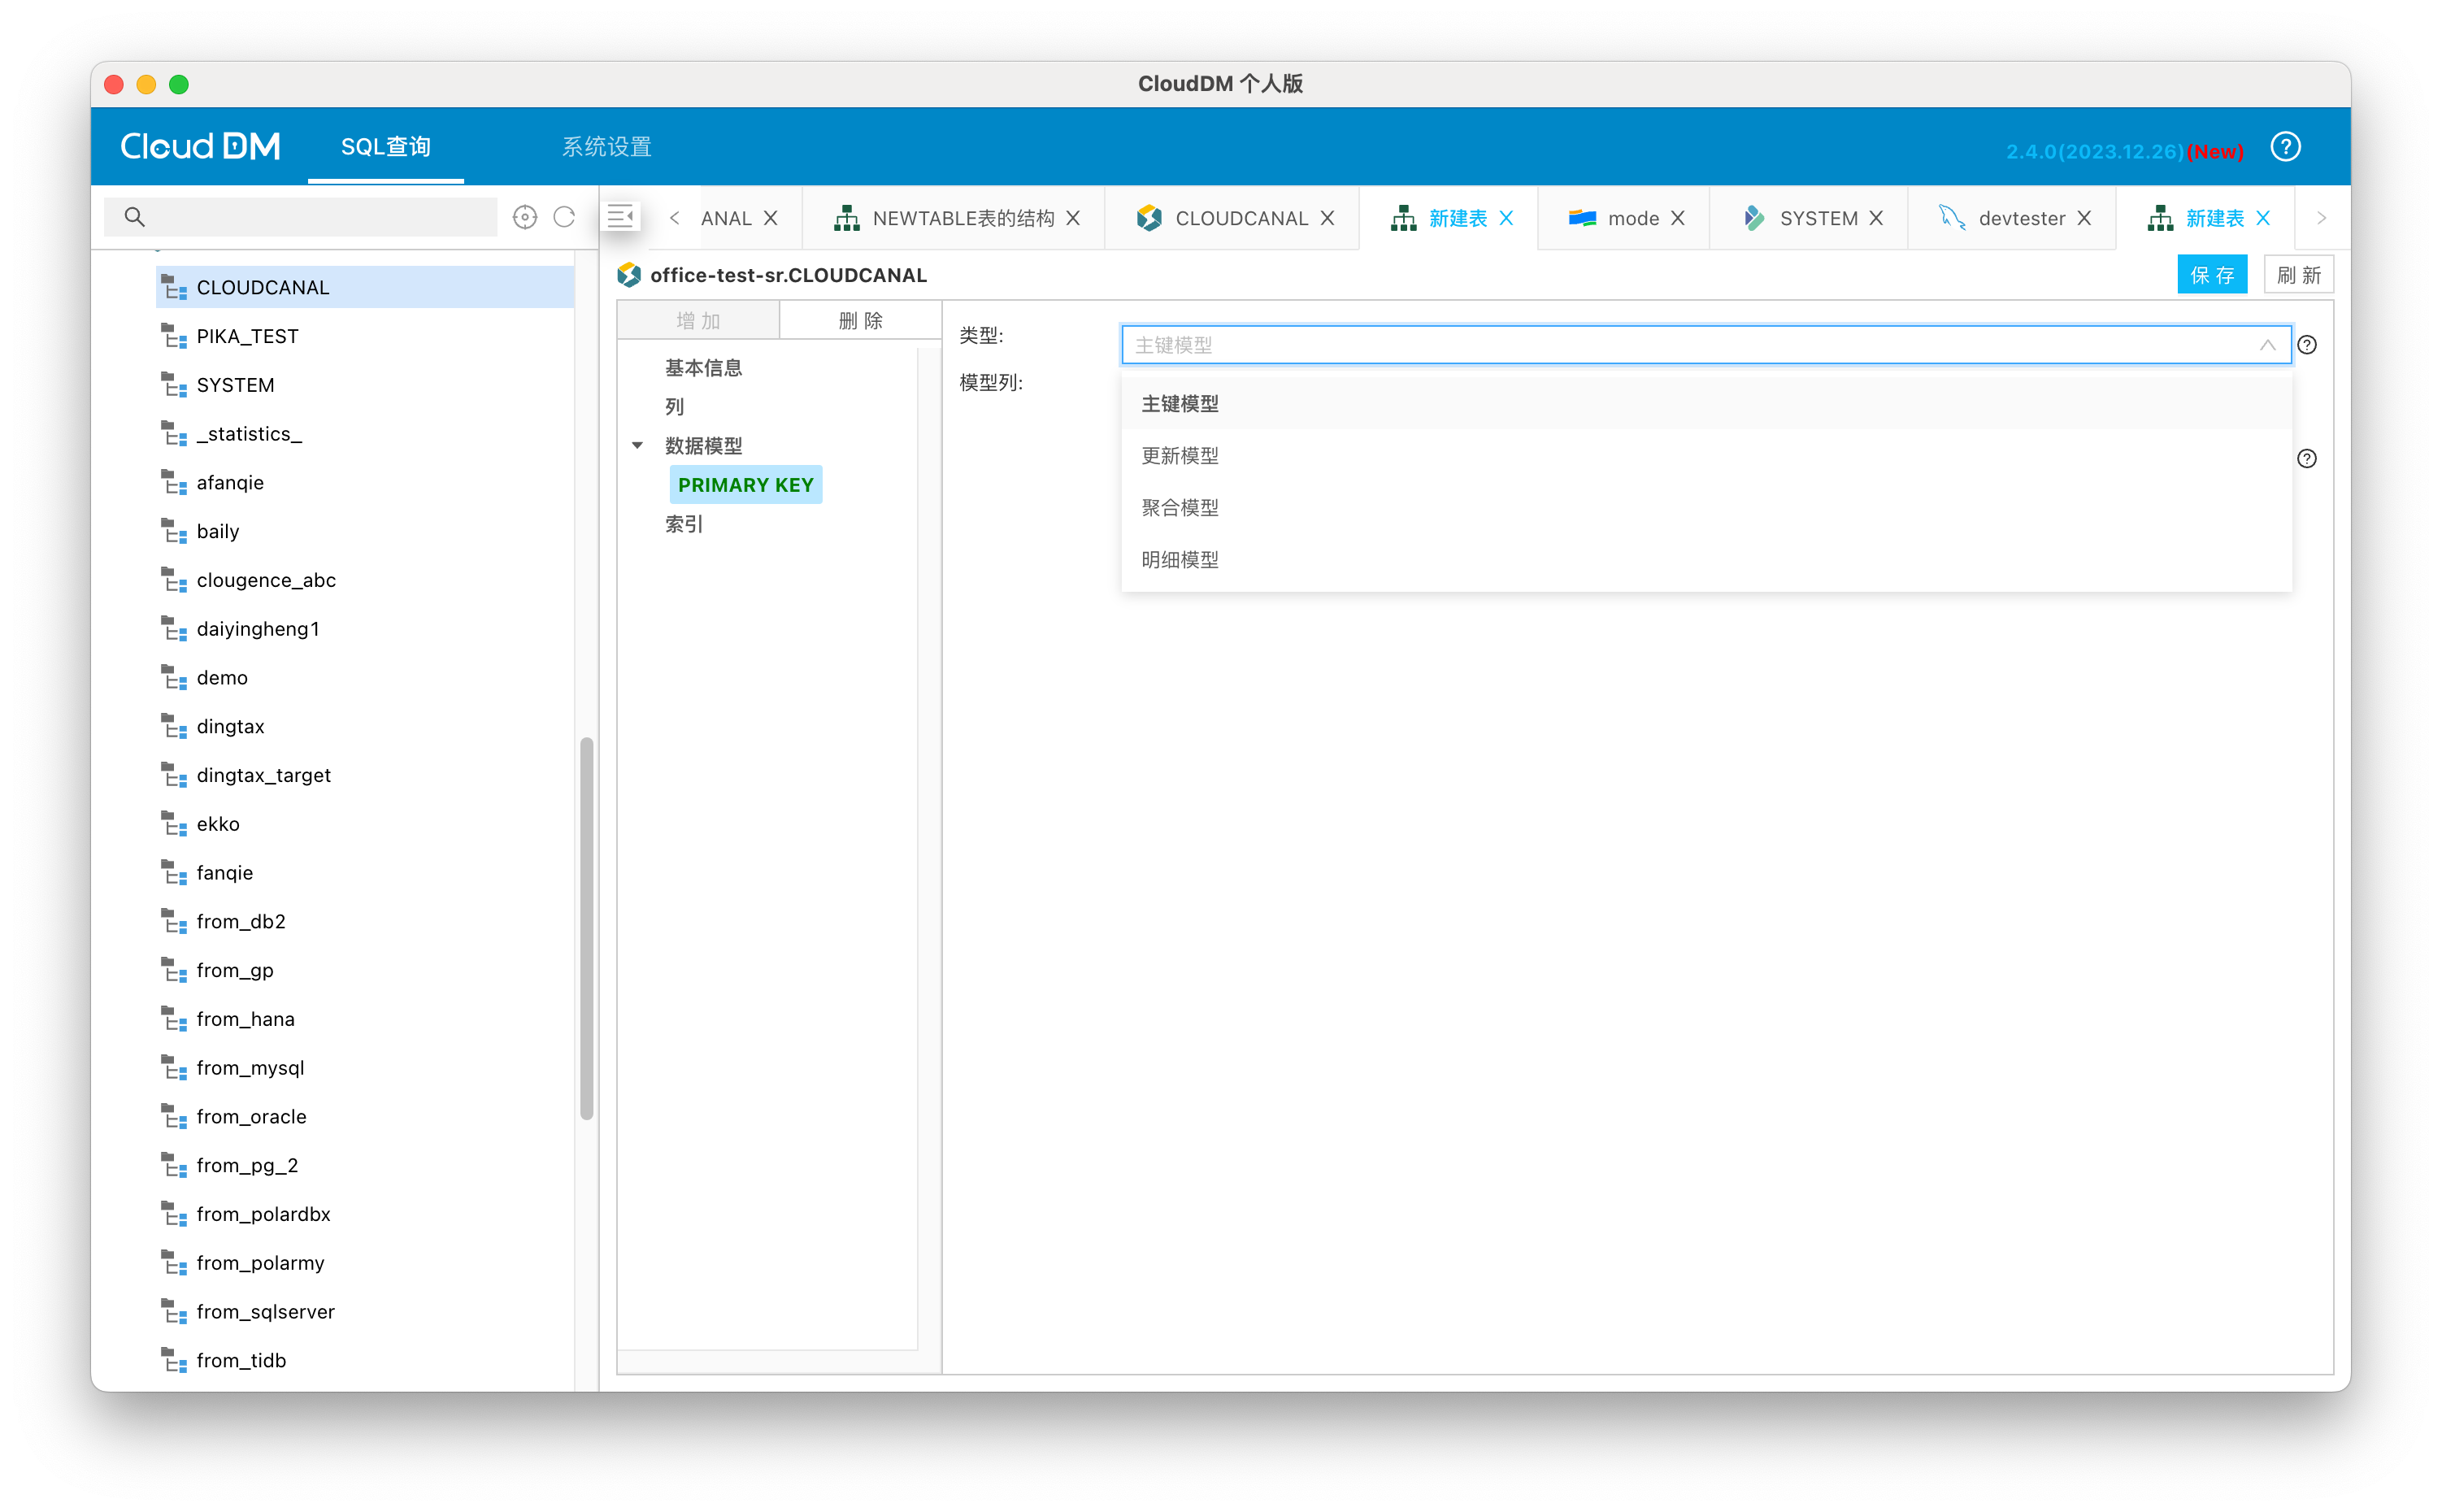This screenshot has height=1512, width=2442.
Task: Collapse the 类型 dropdown via its arrow
Action: click(x=2267, y=345)
